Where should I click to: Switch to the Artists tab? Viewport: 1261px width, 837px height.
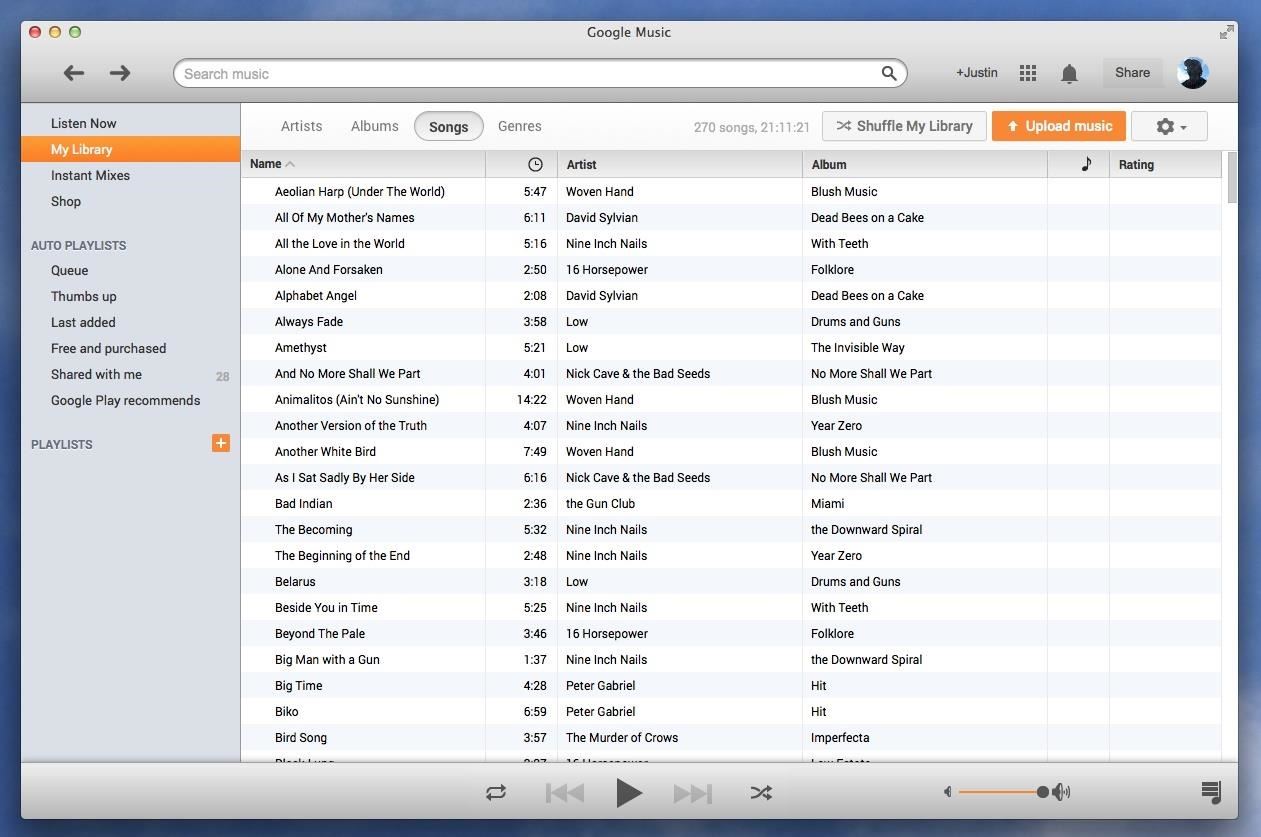(301, 126)
